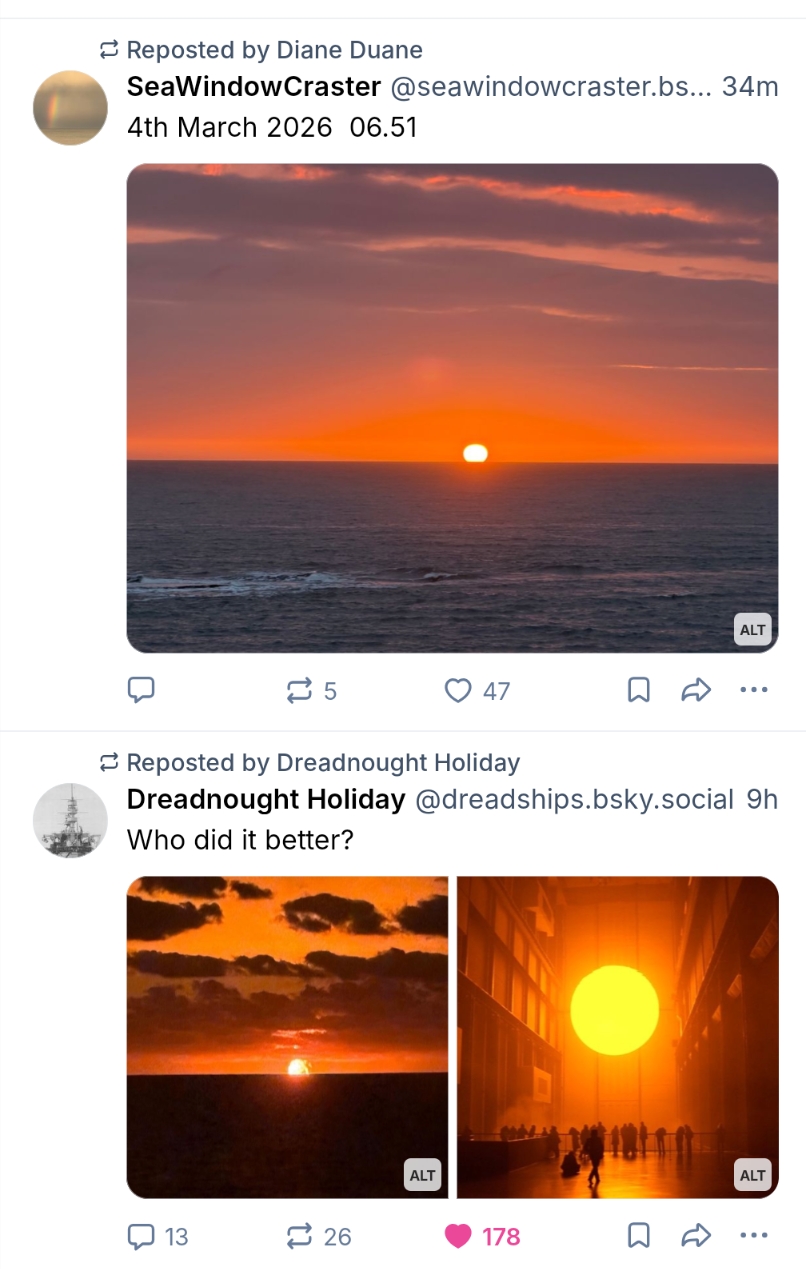The width and height of the screenshot is (806, 1269).
Task: Repost the 'Who did it better?' post
Action: [x=299, y=1237]
